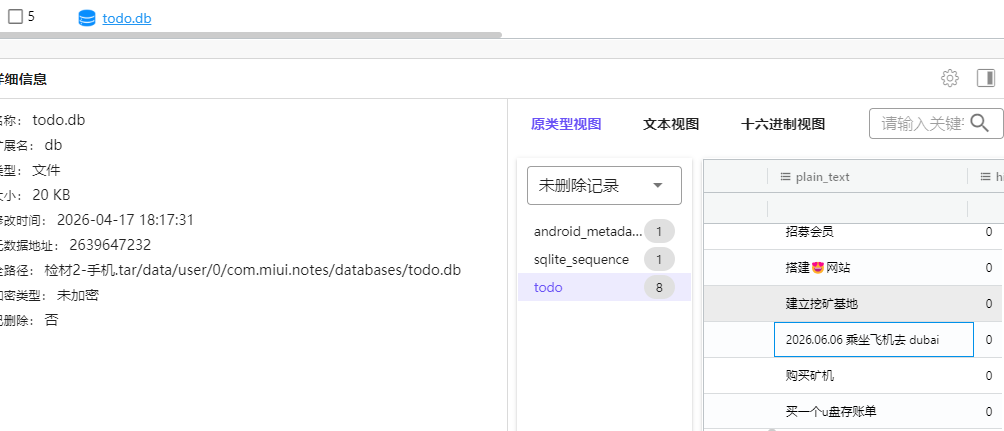Open the settings gear in the details panel
Image resolution: width=1004 pixels, height=431 pixels.
pyautogui.click(x=950, y=78)
